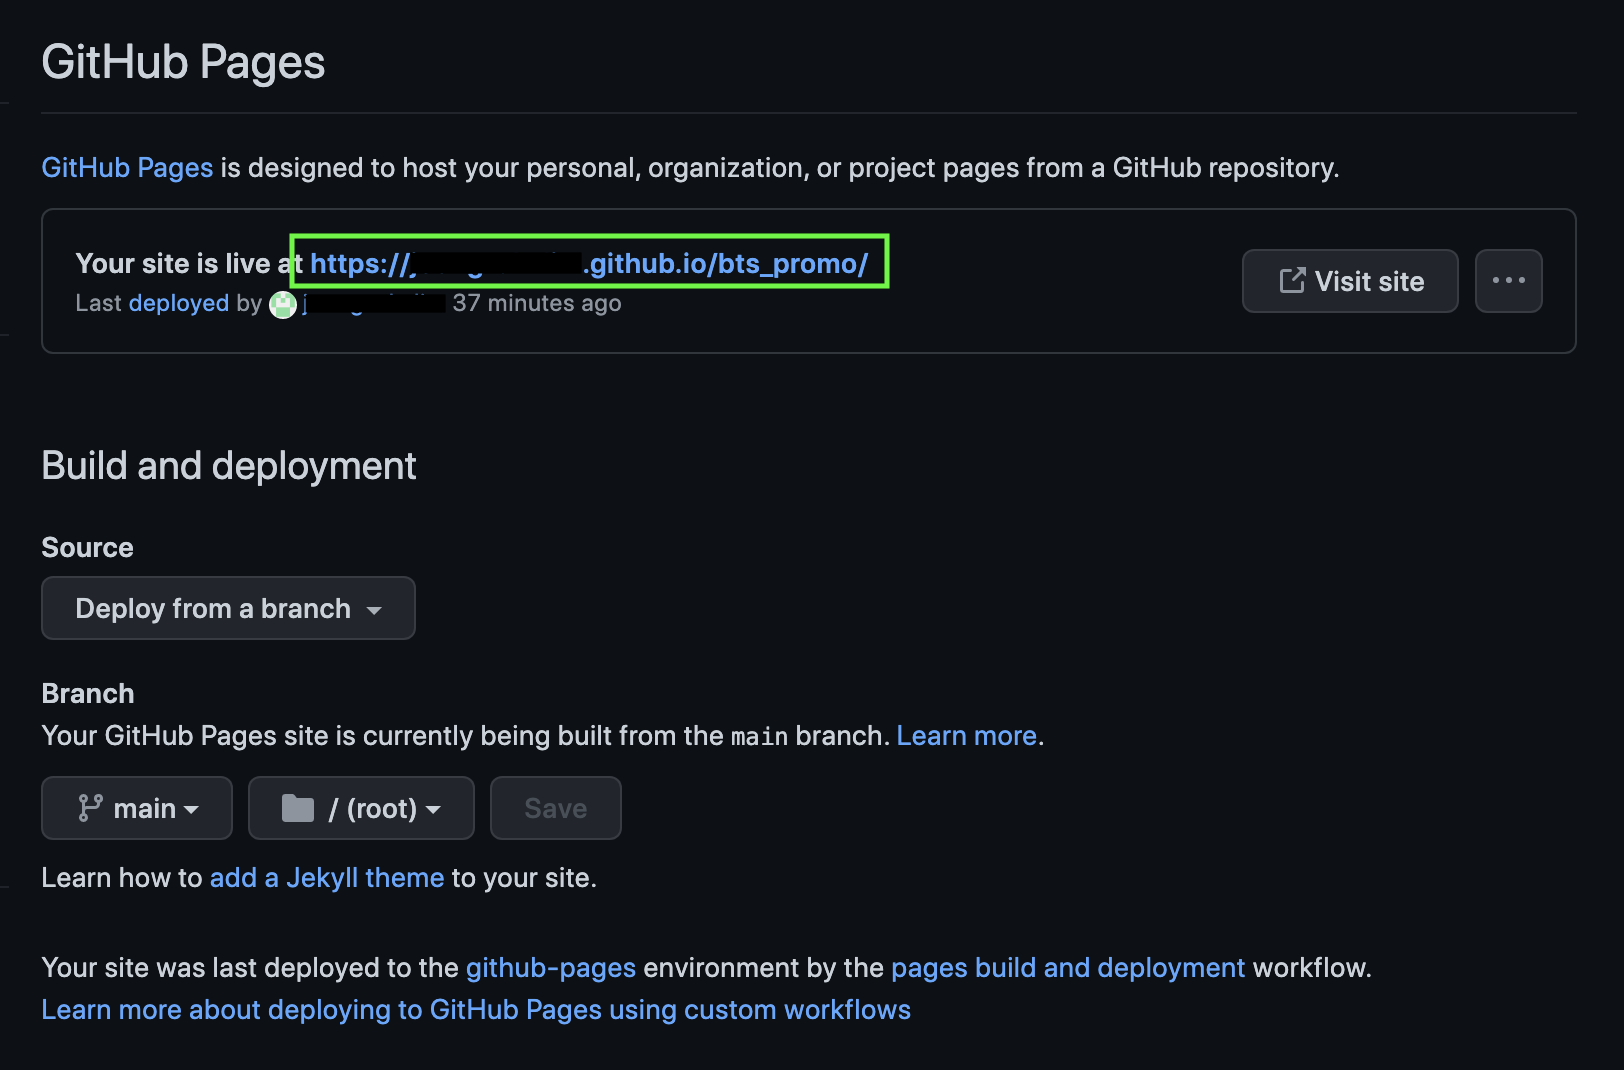
Task: Click the 'Build and deployment' heading
Action: 229,466
